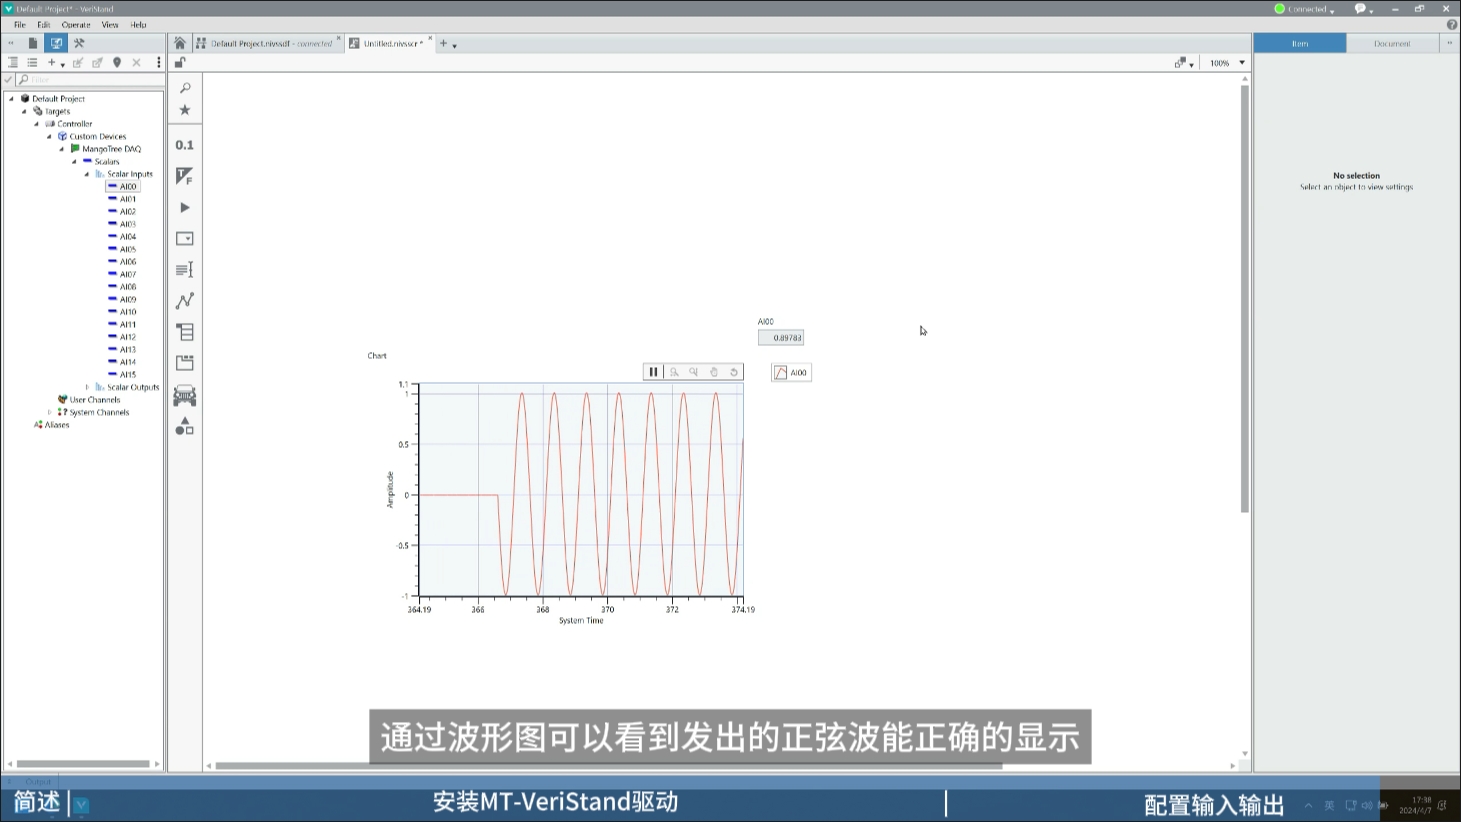This screenshot has height=822, width=1461.
Task: Click the tree Filter search field
Action: [x=90, y=79]
